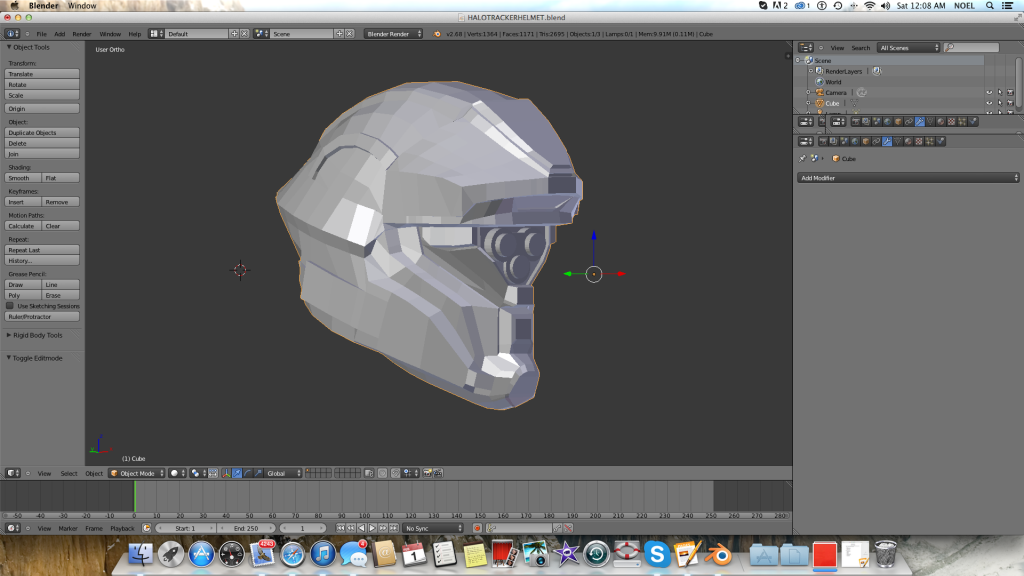Open Global orientation dropdown
The height and width of the screenshot is (576, 1024).
(x=284, y=473)
